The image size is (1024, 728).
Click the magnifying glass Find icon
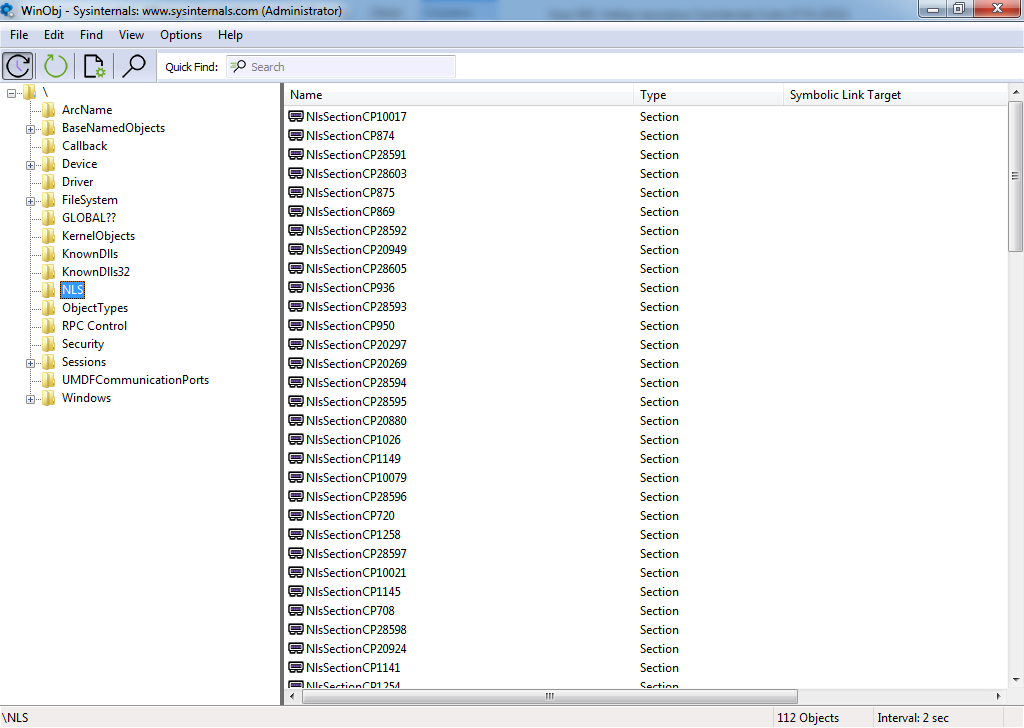pyautogui.click(x=133, y=66)
